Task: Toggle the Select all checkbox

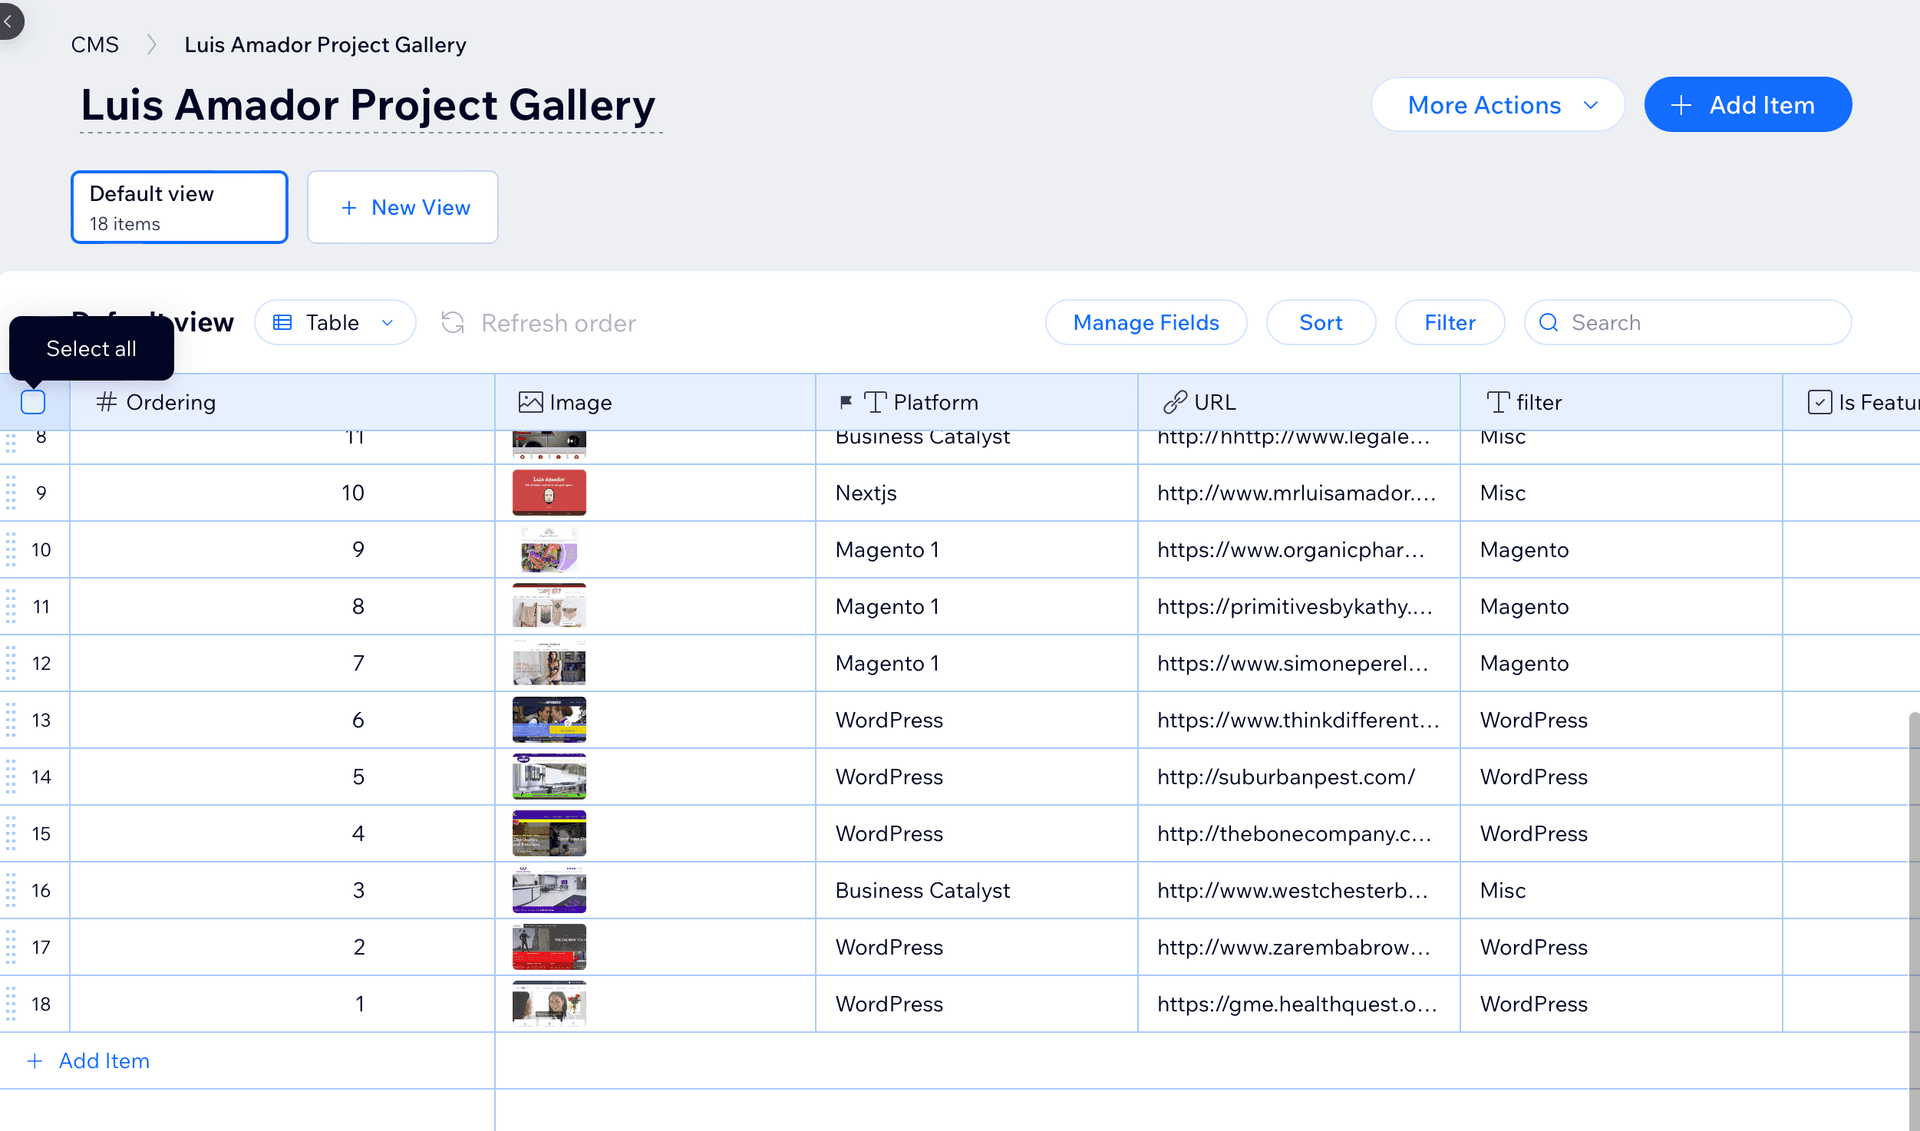Action: [33, 402]
